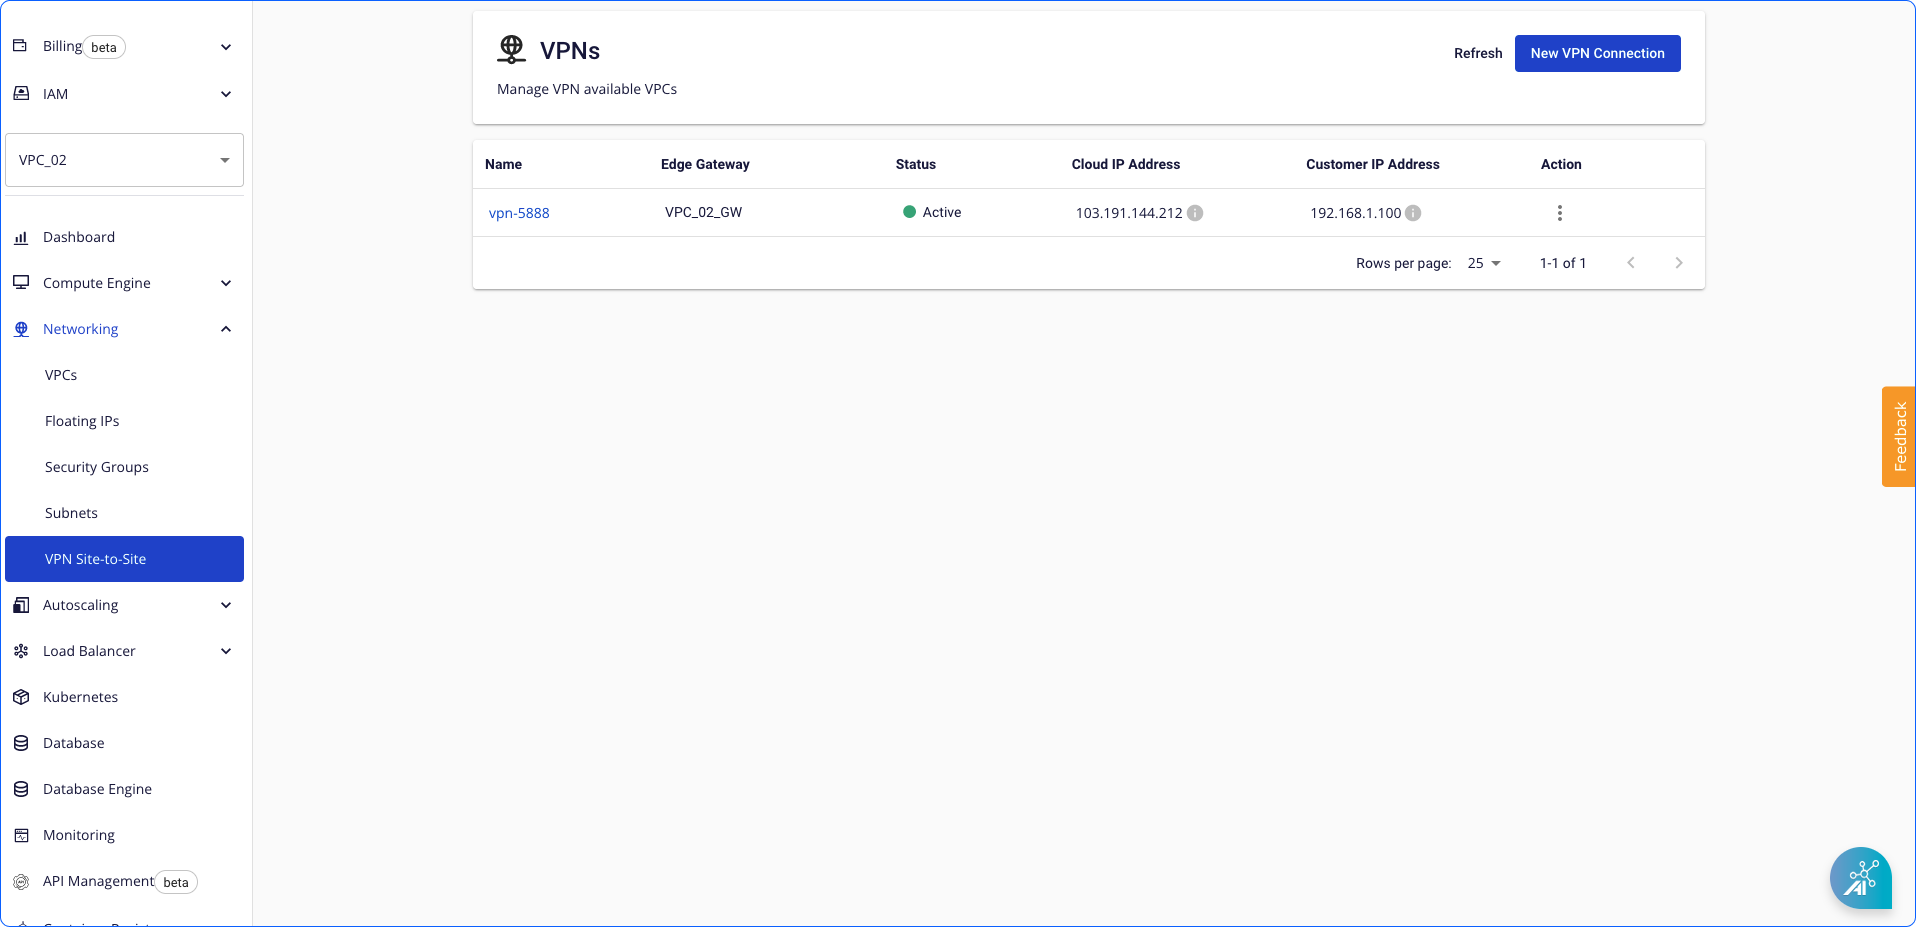Switch to the Subnets section
1916x927 pixels.
71,512
